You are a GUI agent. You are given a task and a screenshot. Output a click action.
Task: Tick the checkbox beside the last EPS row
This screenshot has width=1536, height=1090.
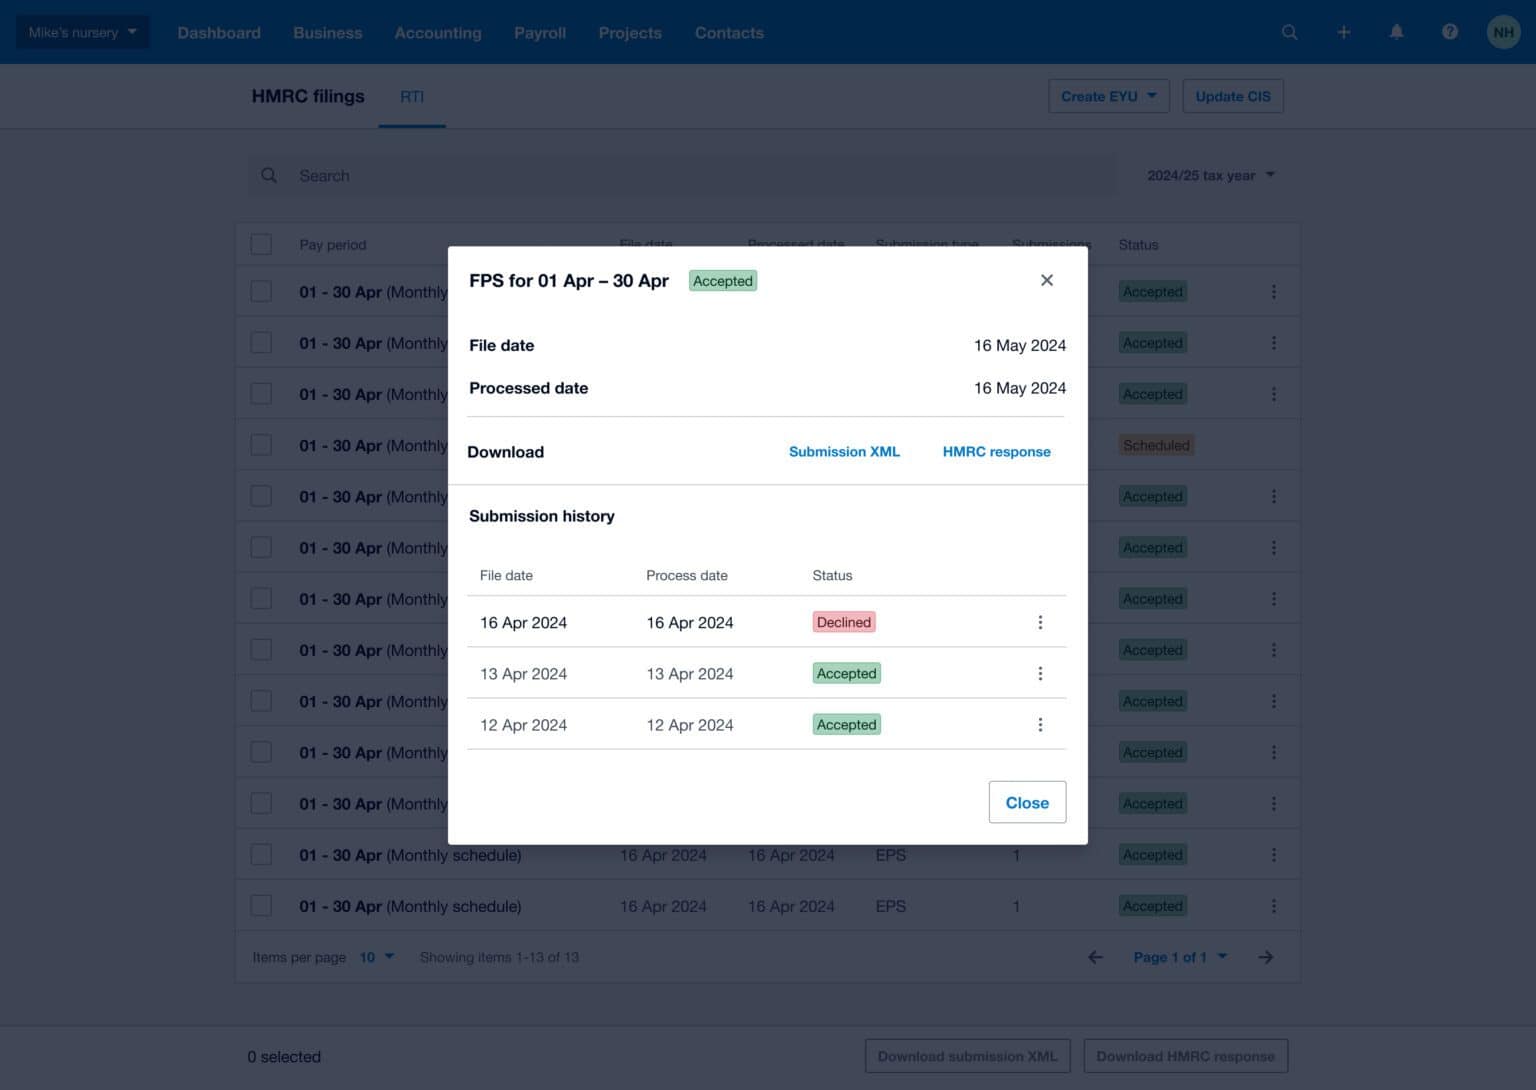[x=261, y=905]
